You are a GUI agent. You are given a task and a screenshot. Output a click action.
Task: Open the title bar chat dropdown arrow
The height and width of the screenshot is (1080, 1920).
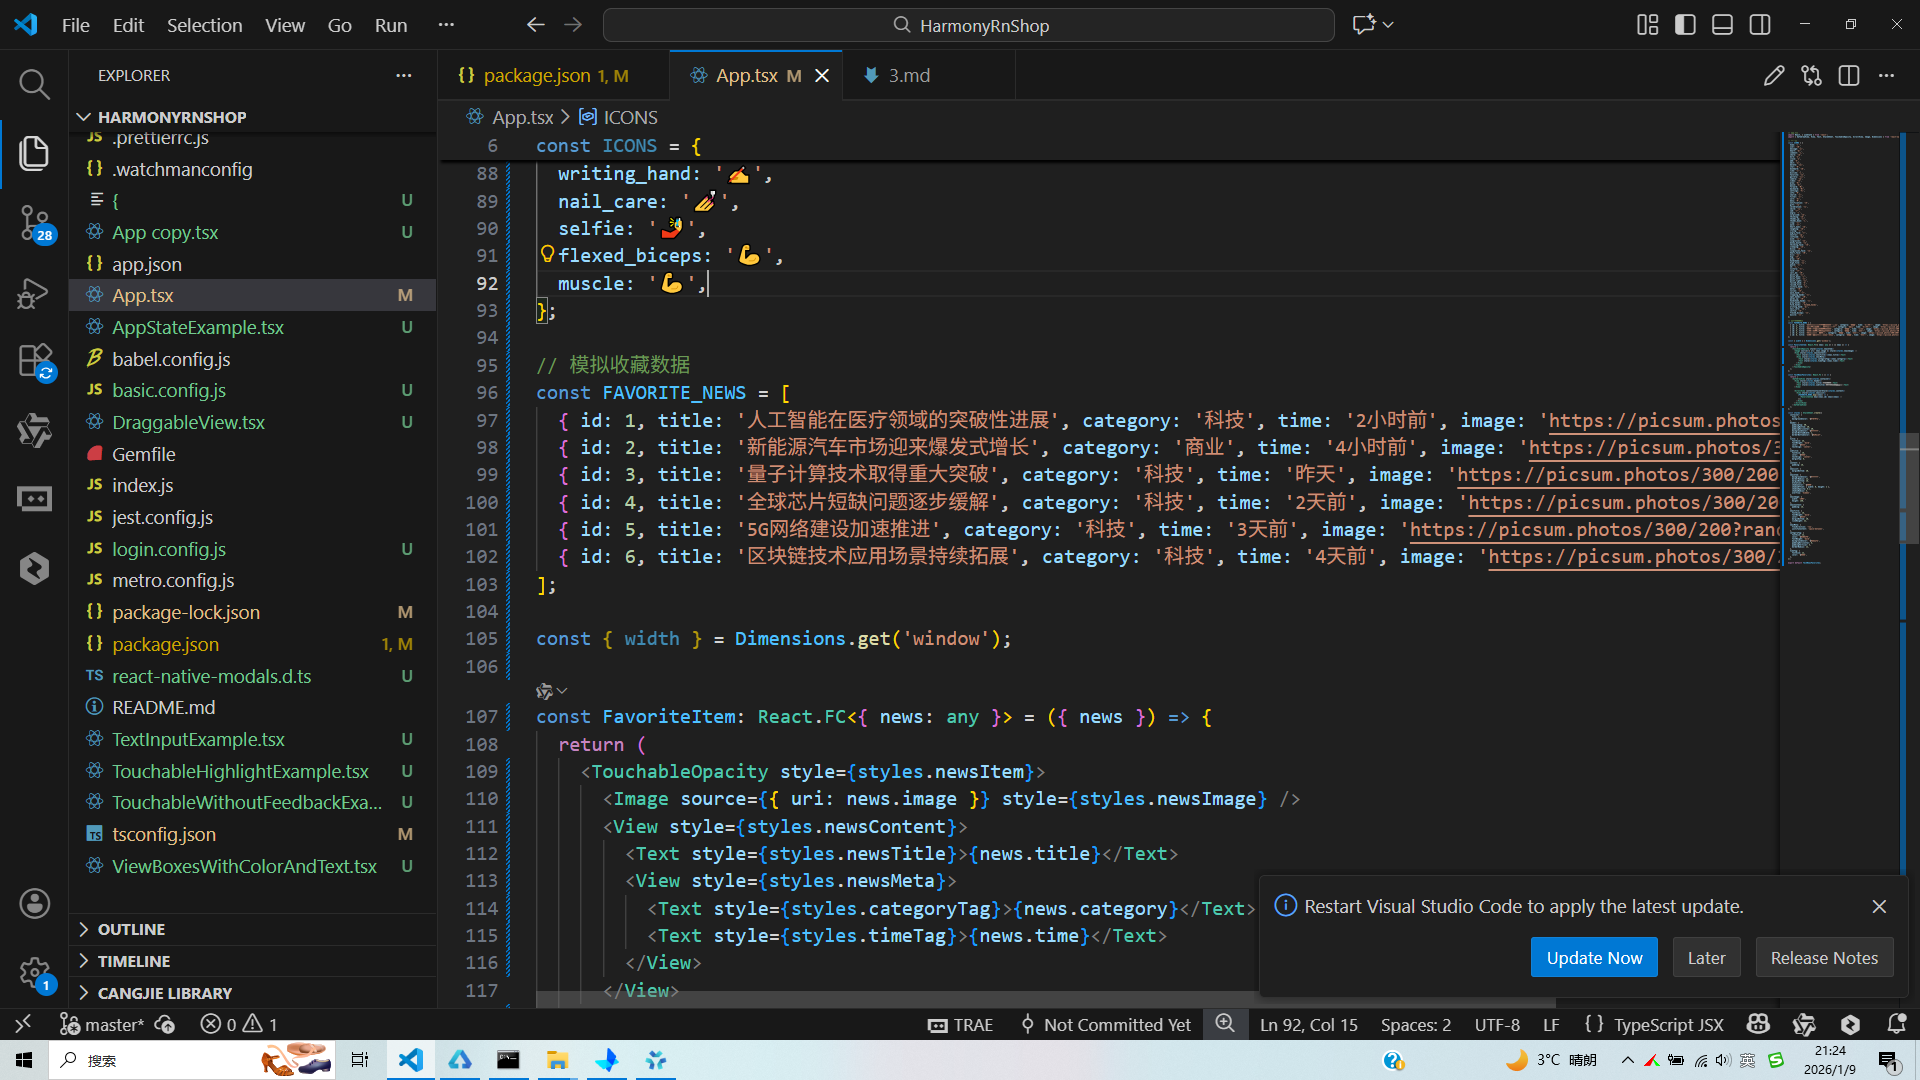pyautogui.click(x=1389, y=25)
